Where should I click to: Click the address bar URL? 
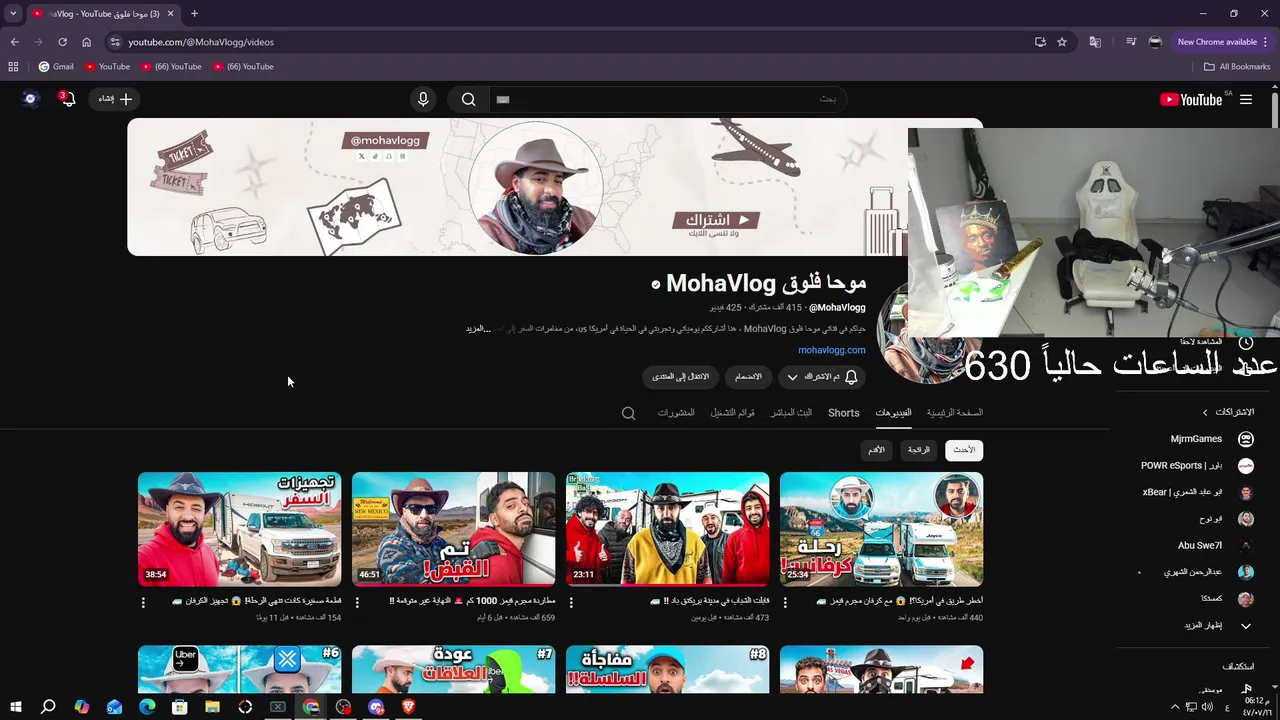tap(201, 42)
